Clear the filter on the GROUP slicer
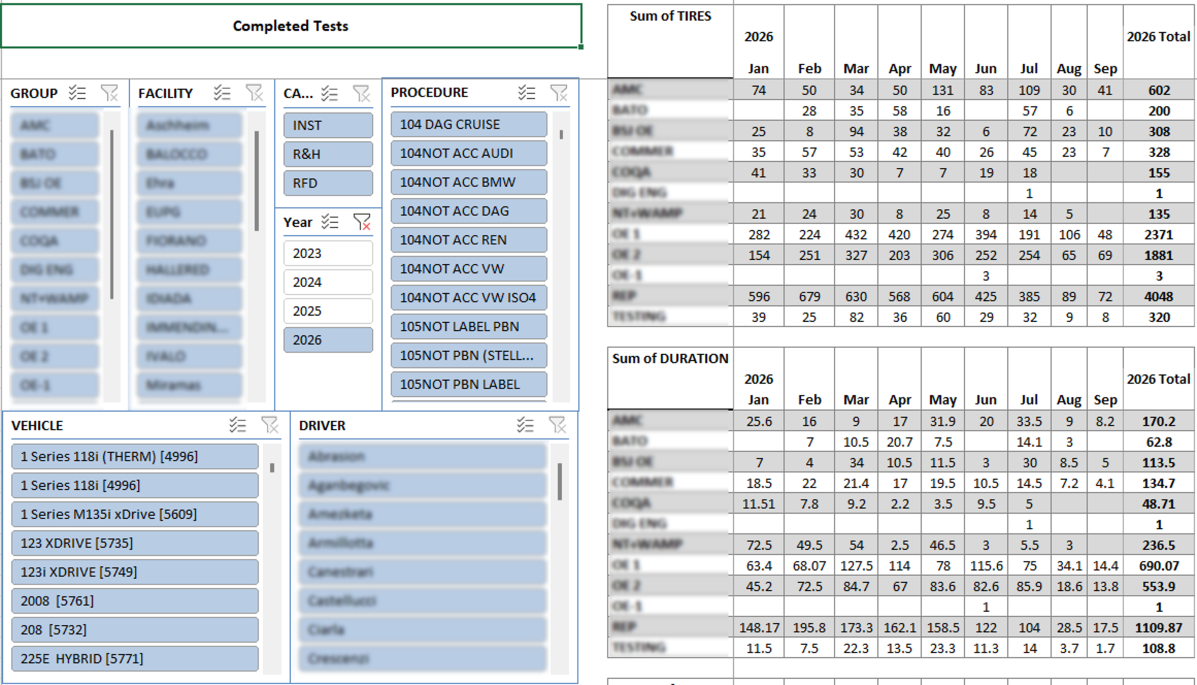 109,93
